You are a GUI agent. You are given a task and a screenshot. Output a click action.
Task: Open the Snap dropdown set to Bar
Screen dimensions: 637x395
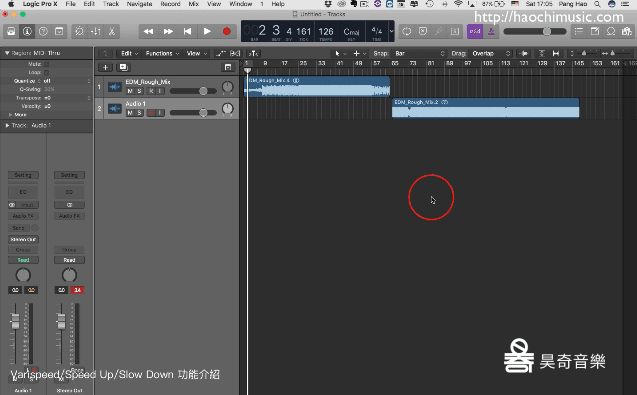click(x=419, y=53)
